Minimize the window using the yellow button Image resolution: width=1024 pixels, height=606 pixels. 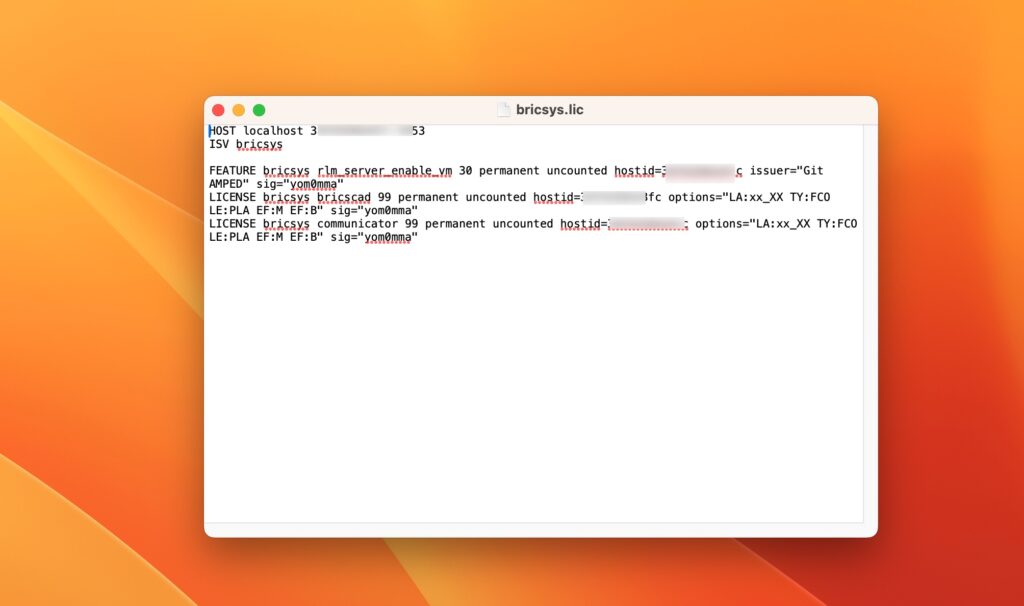(x=238, y=110)
